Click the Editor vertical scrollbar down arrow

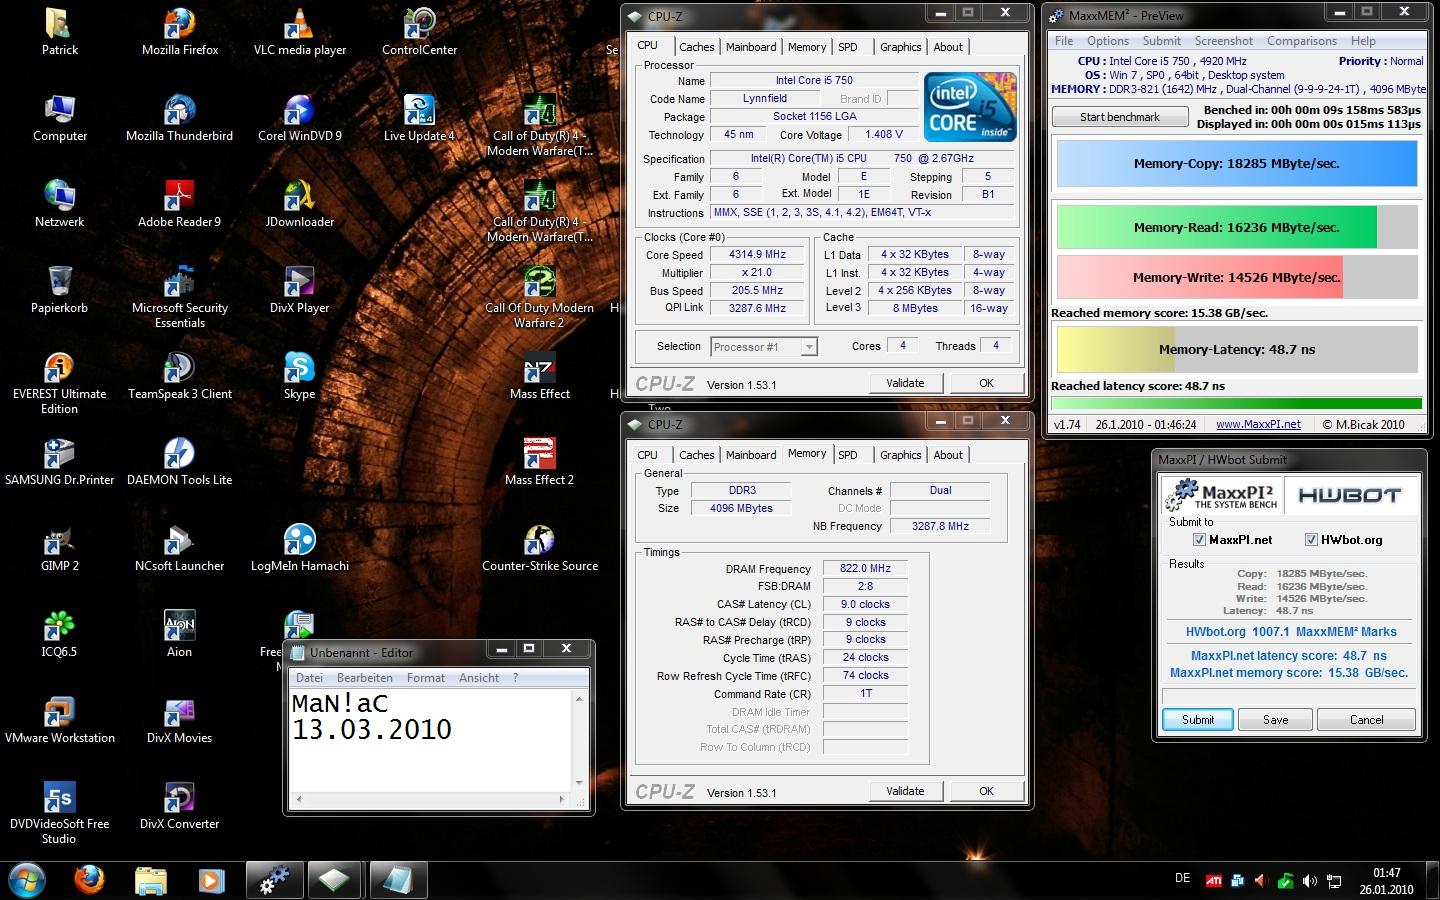click(579, 783)
